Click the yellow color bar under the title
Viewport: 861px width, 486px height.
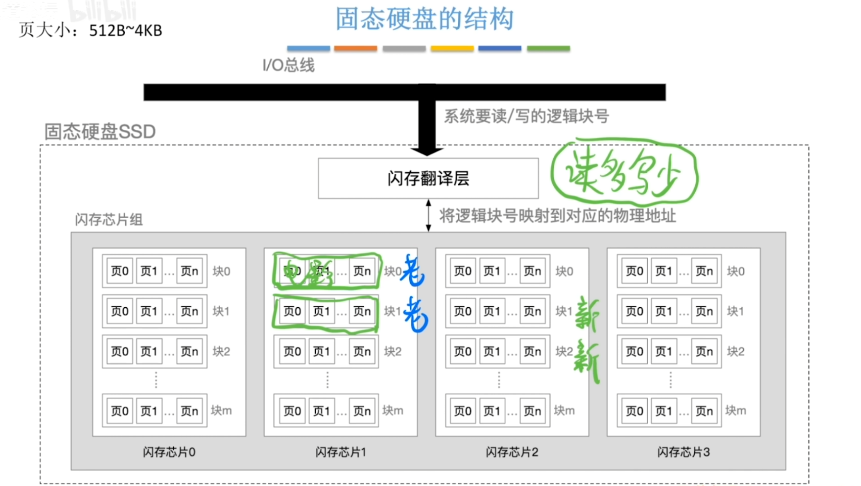(452, 48)
